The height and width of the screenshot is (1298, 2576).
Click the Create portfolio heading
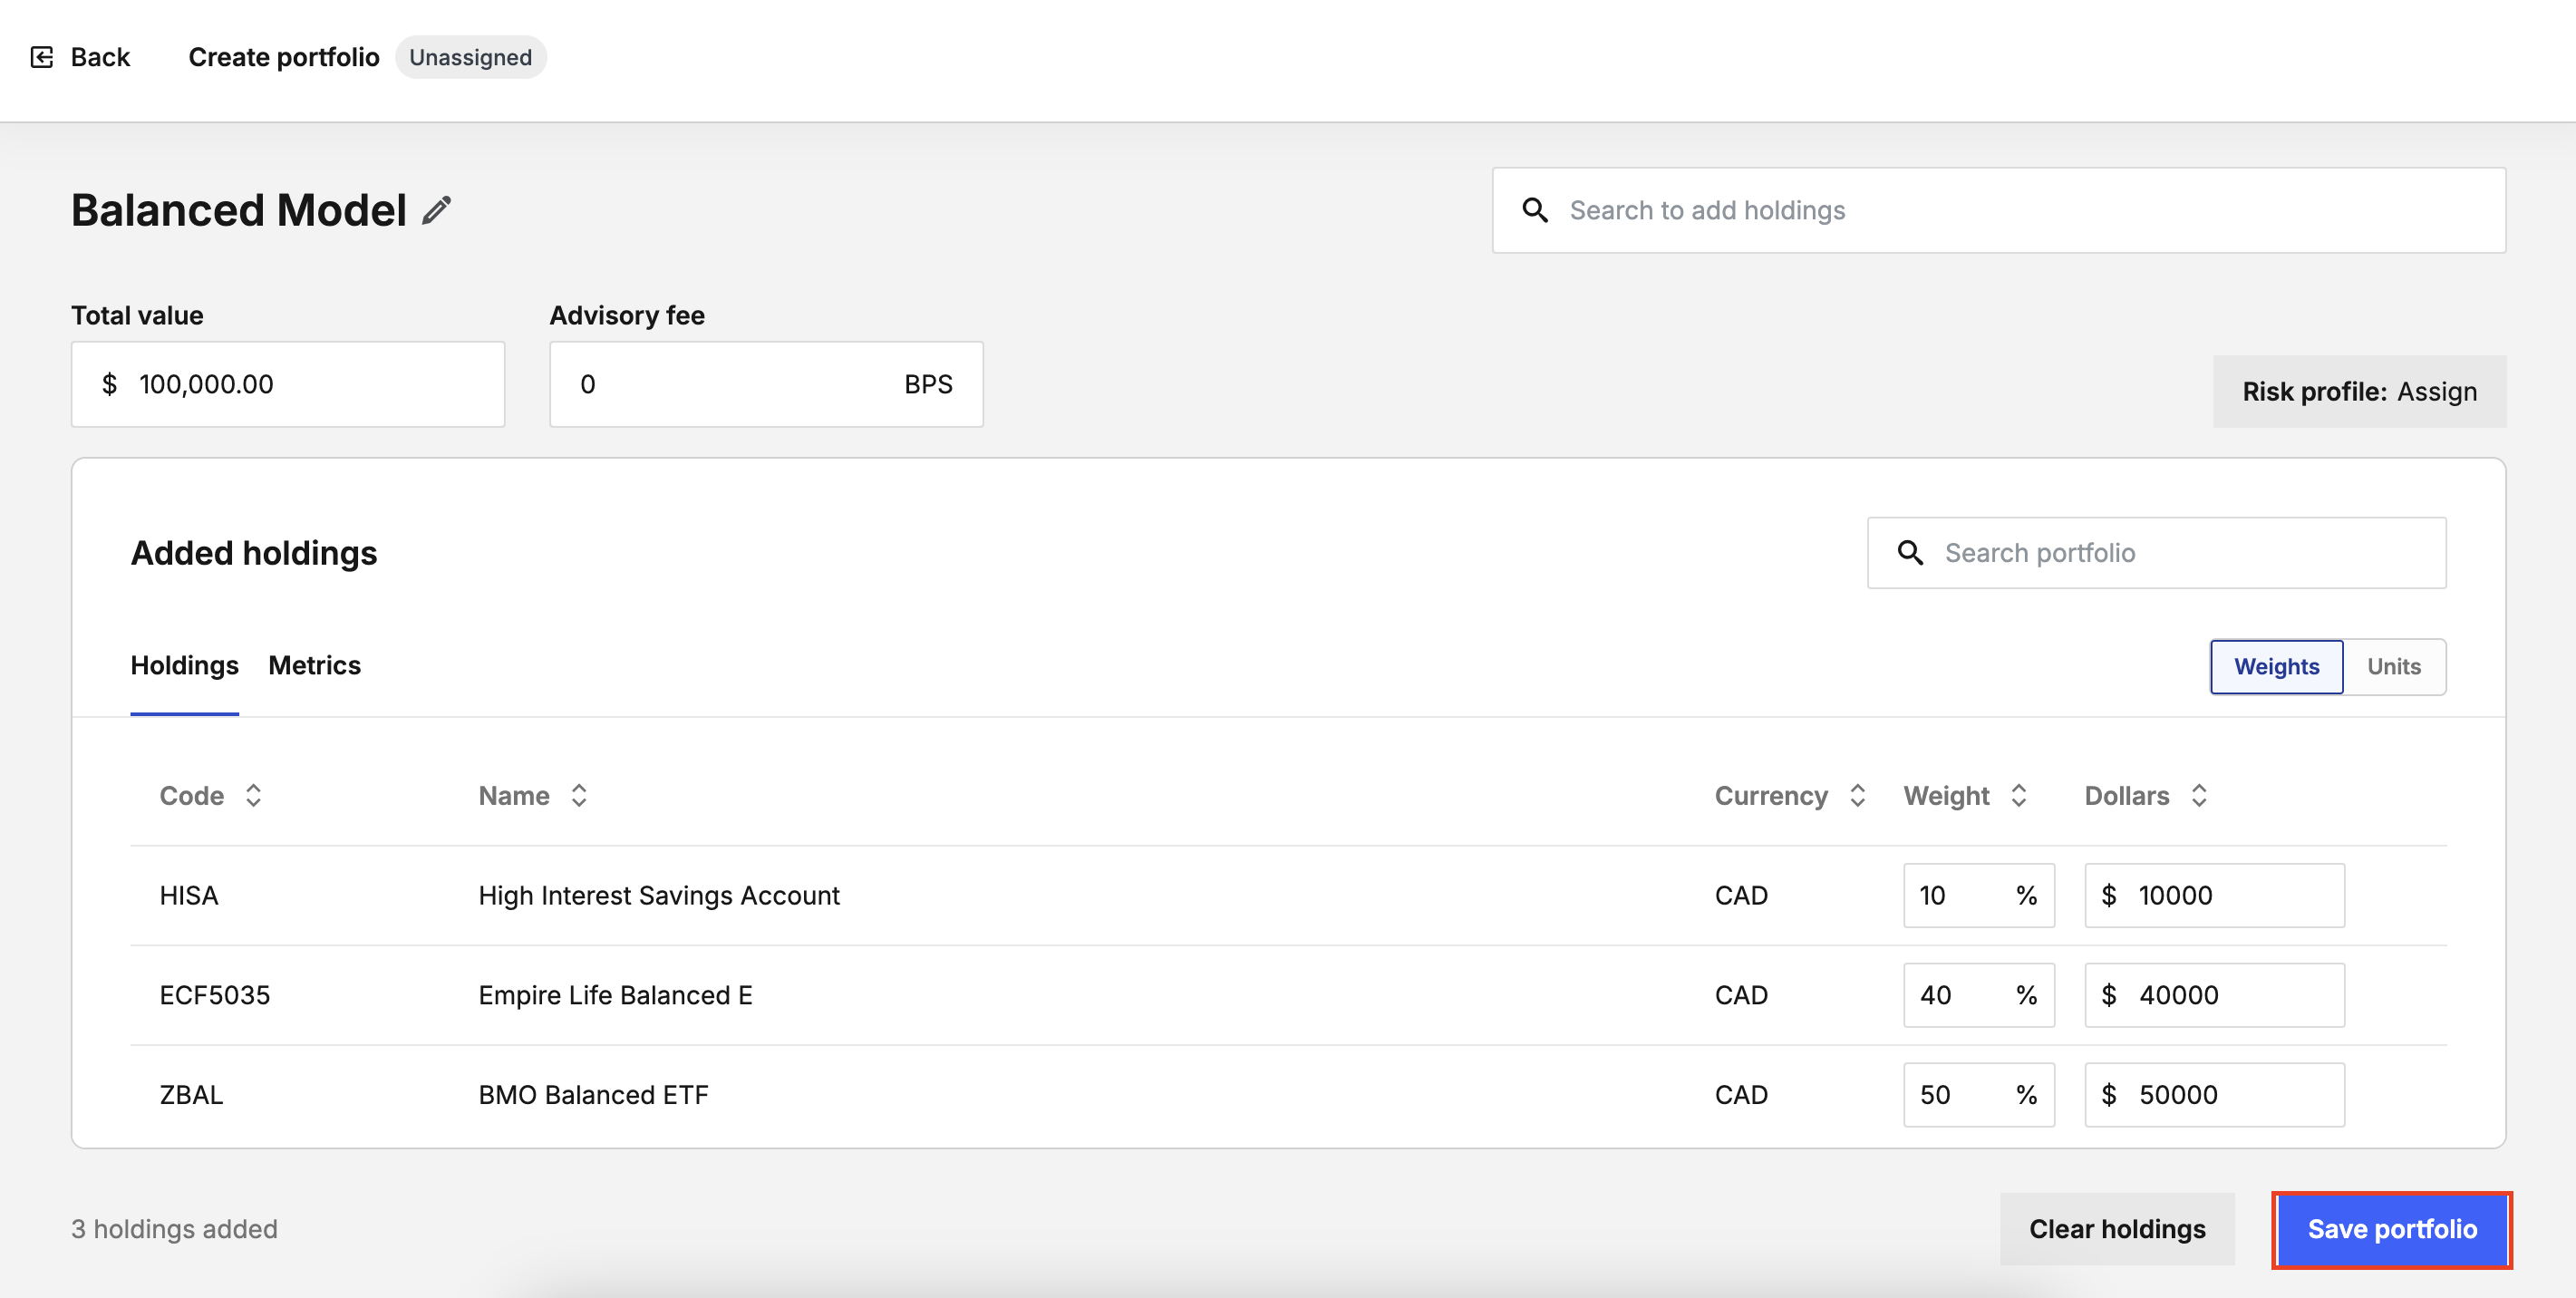(284, 57)
